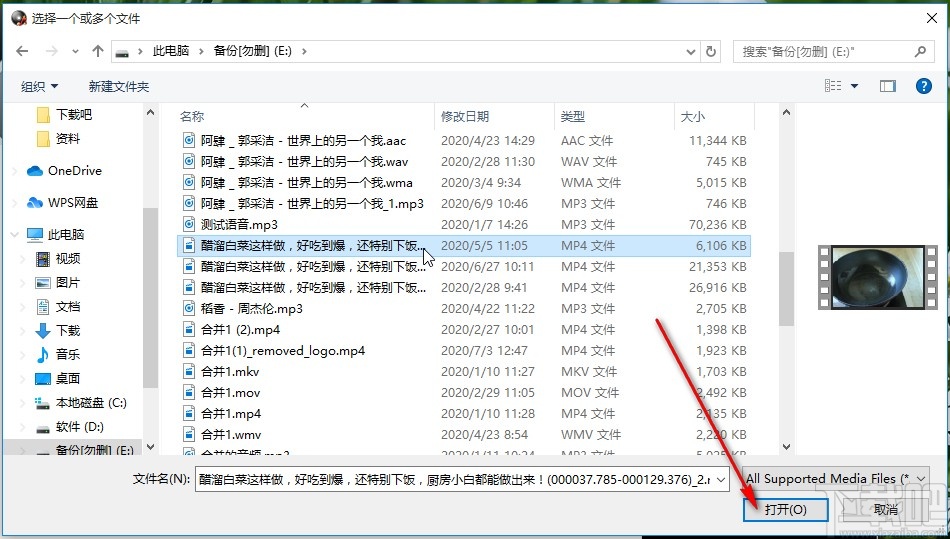950x539 pixels.
Task: Click the file icon of 合并1.mkv
Action: pos(189,372)
